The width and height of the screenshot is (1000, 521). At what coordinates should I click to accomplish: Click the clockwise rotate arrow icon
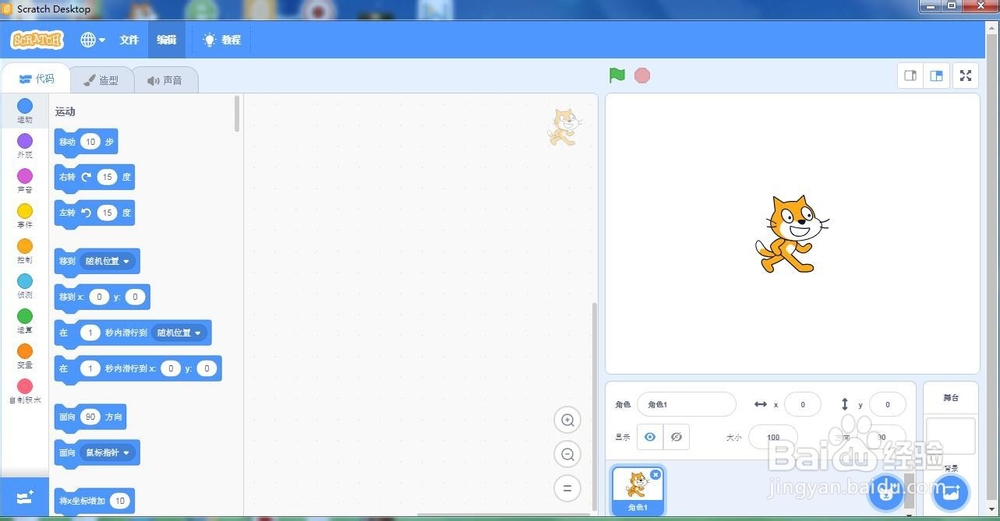click(x=86, y=177)
